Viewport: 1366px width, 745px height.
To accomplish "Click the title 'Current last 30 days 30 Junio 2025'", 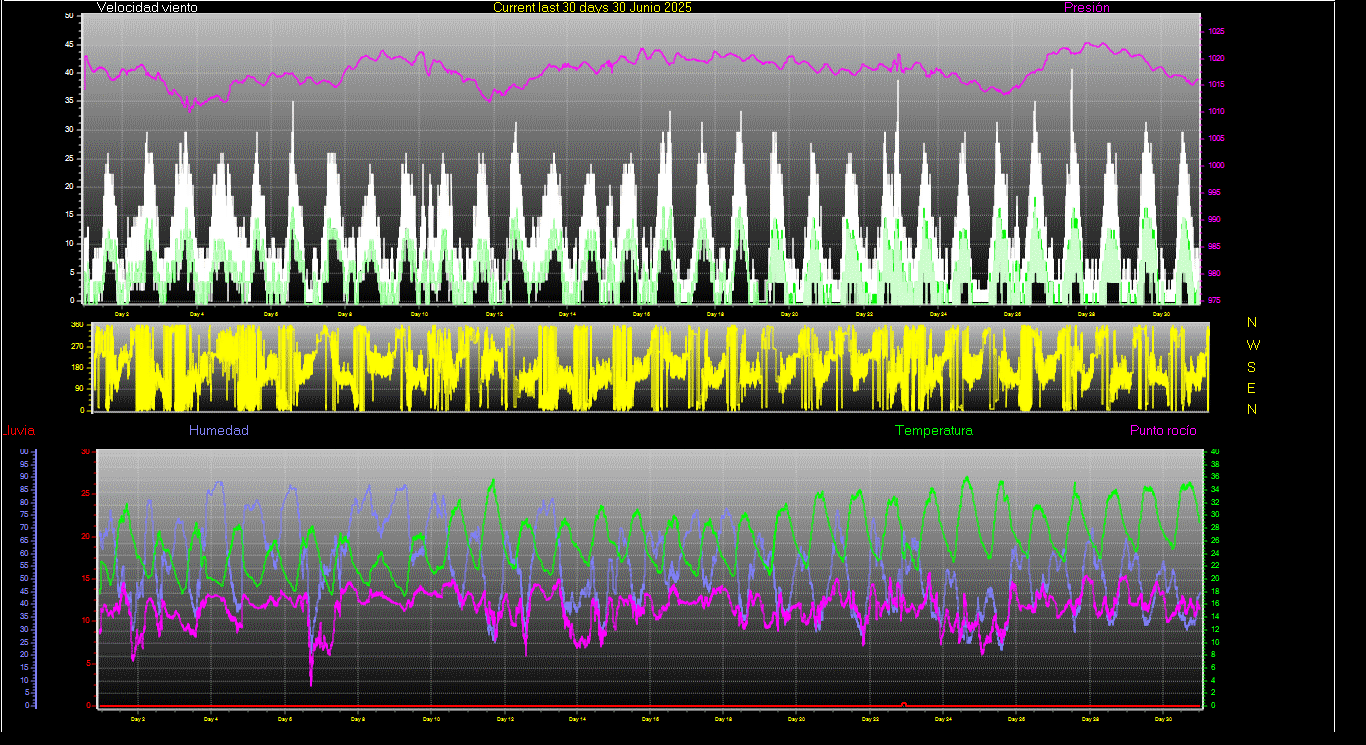I will click(x=592, y=8).
